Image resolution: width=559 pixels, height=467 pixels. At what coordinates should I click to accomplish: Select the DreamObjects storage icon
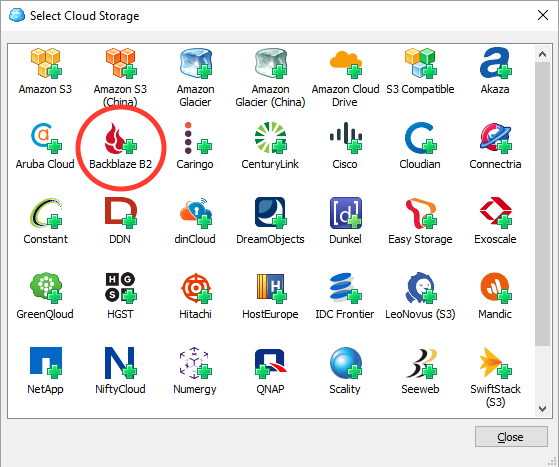click(x=271, y=213)
